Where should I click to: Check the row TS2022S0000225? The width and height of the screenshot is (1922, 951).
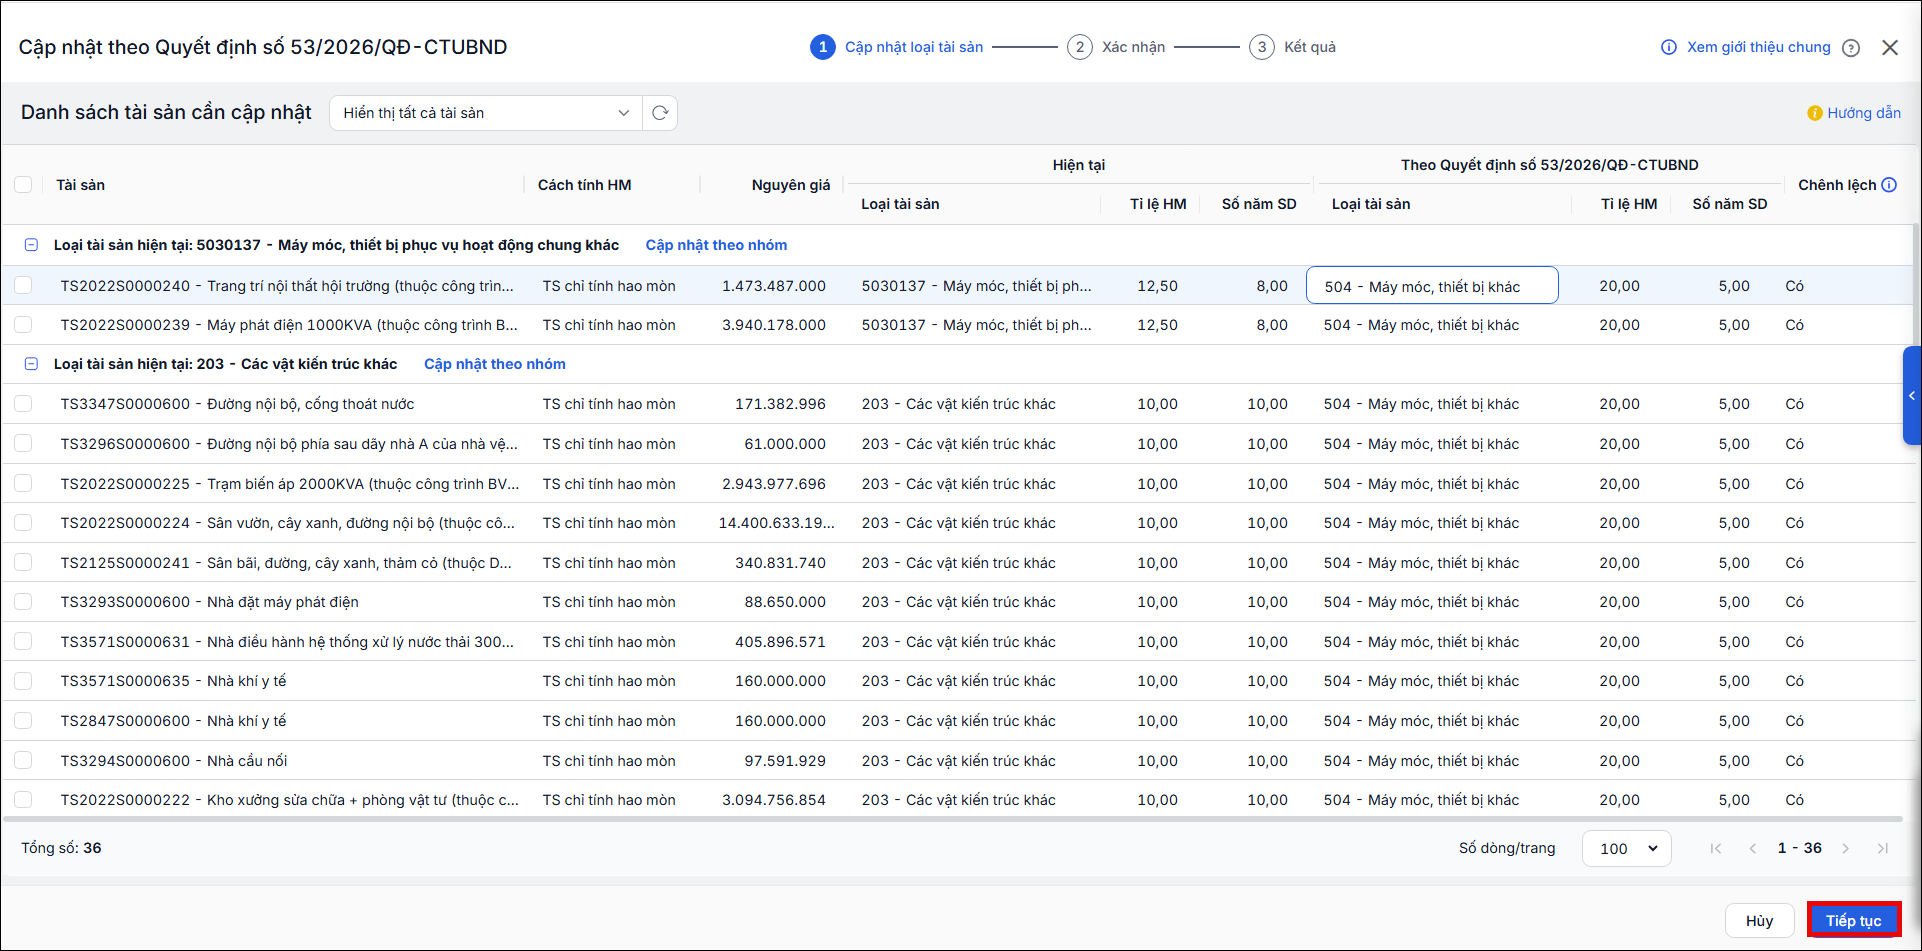click(23, 484)
